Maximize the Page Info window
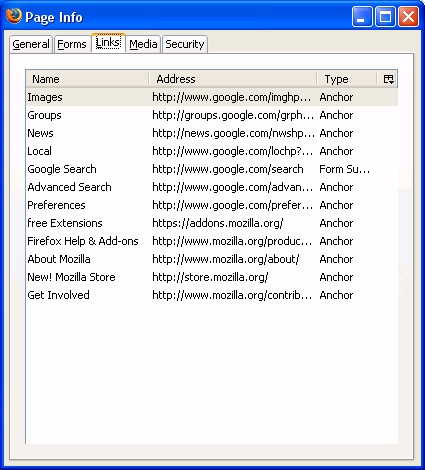 pos(385,16)
